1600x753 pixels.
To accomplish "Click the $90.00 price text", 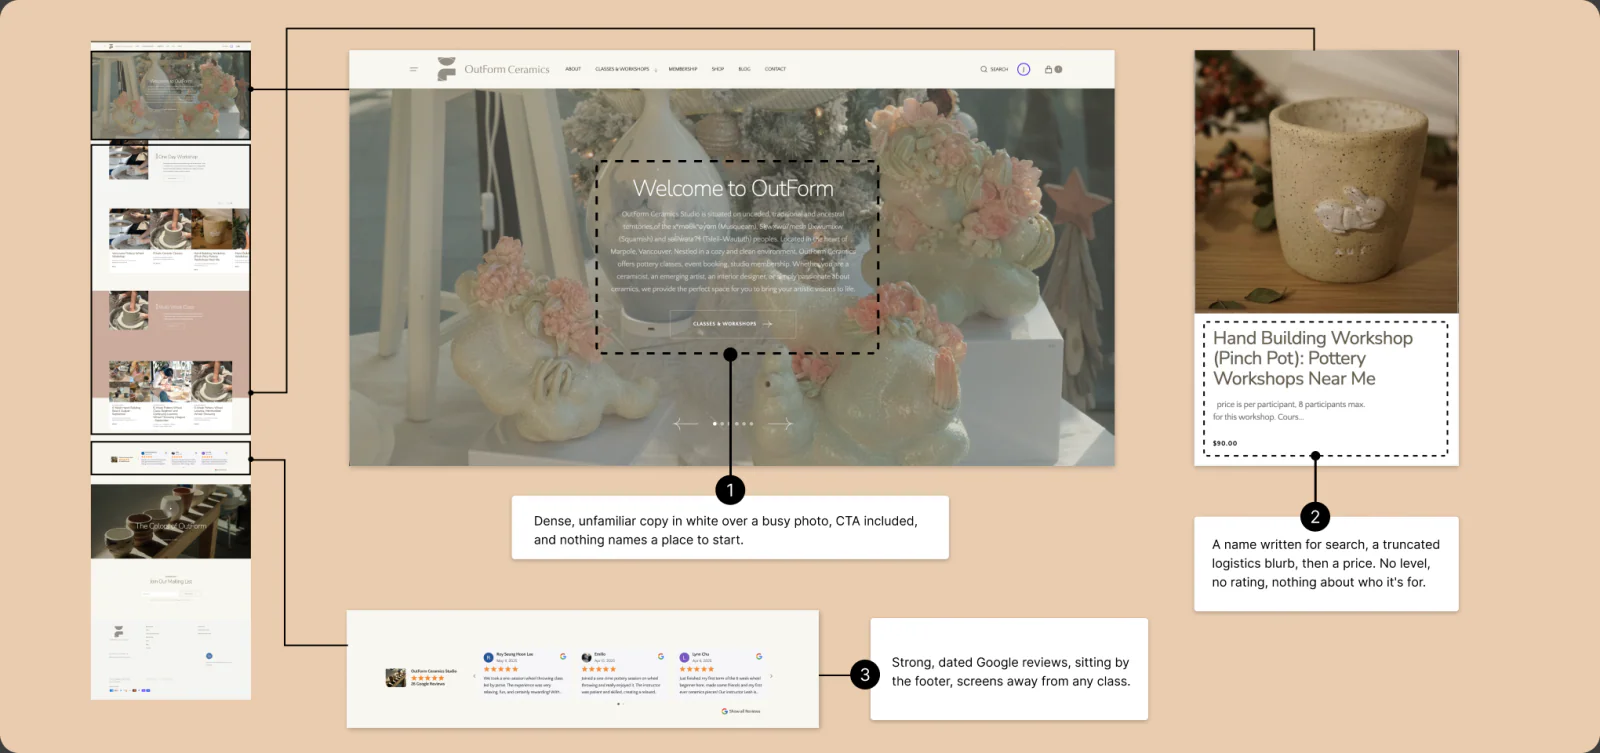I will point(1225,443).
